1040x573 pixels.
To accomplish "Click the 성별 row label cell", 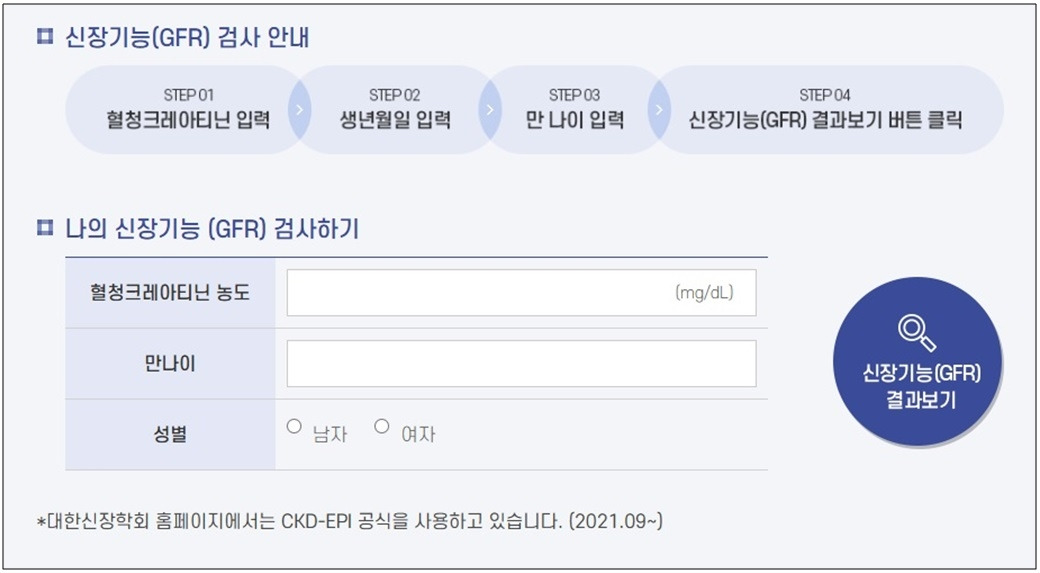I will [x=170, y=435].
